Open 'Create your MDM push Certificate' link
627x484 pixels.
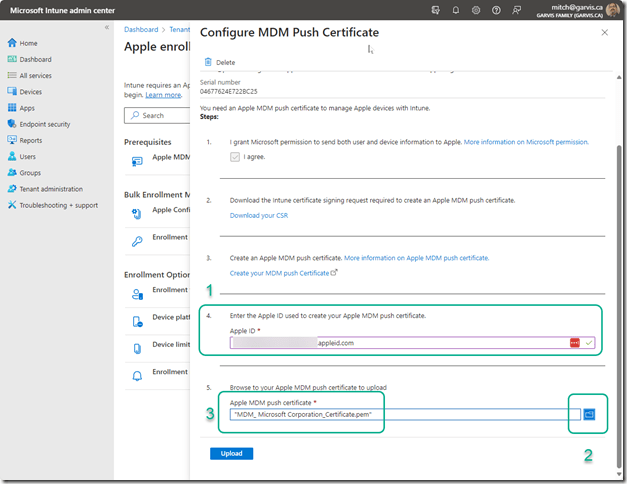(279, 273)
